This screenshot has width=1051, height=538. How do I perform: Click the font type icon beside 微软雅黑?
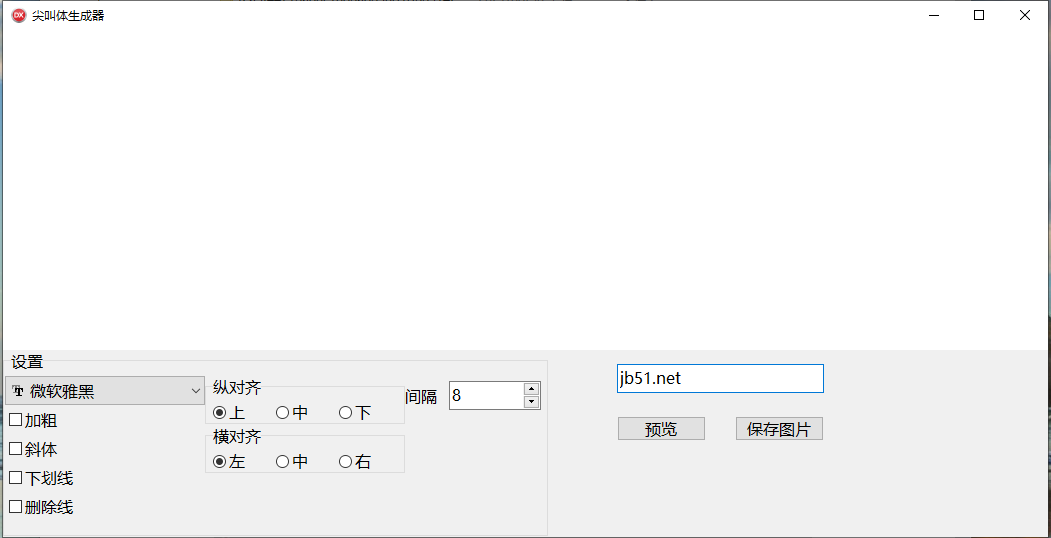18,391
